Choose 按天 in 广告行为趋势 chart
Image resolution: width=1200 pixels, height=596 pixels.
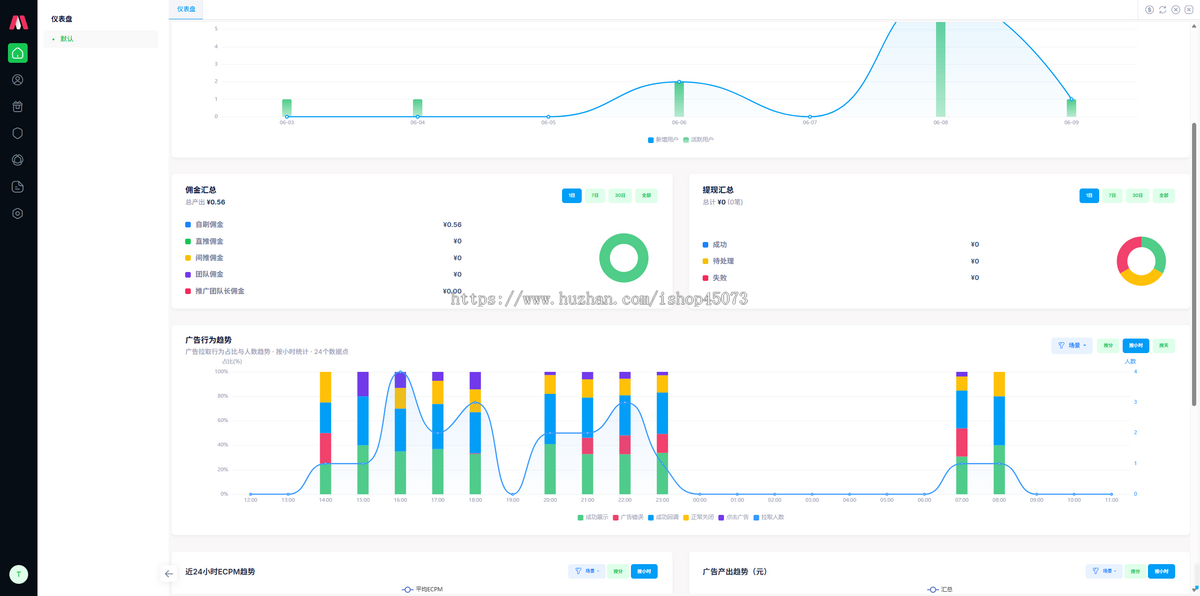click(x=1164, y=346)
